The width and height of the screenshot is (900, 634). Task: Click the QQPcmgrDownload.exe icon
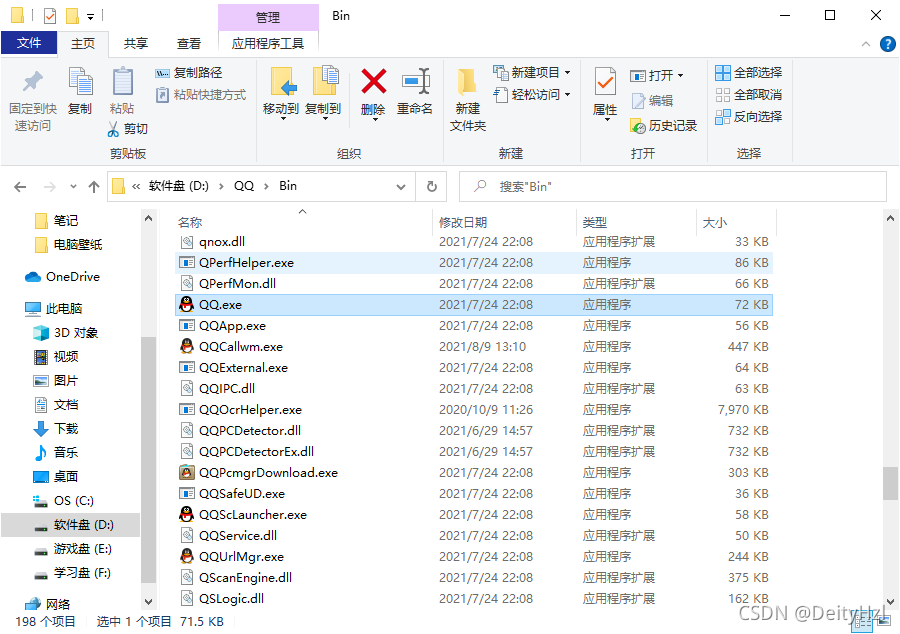click(187, 472)
